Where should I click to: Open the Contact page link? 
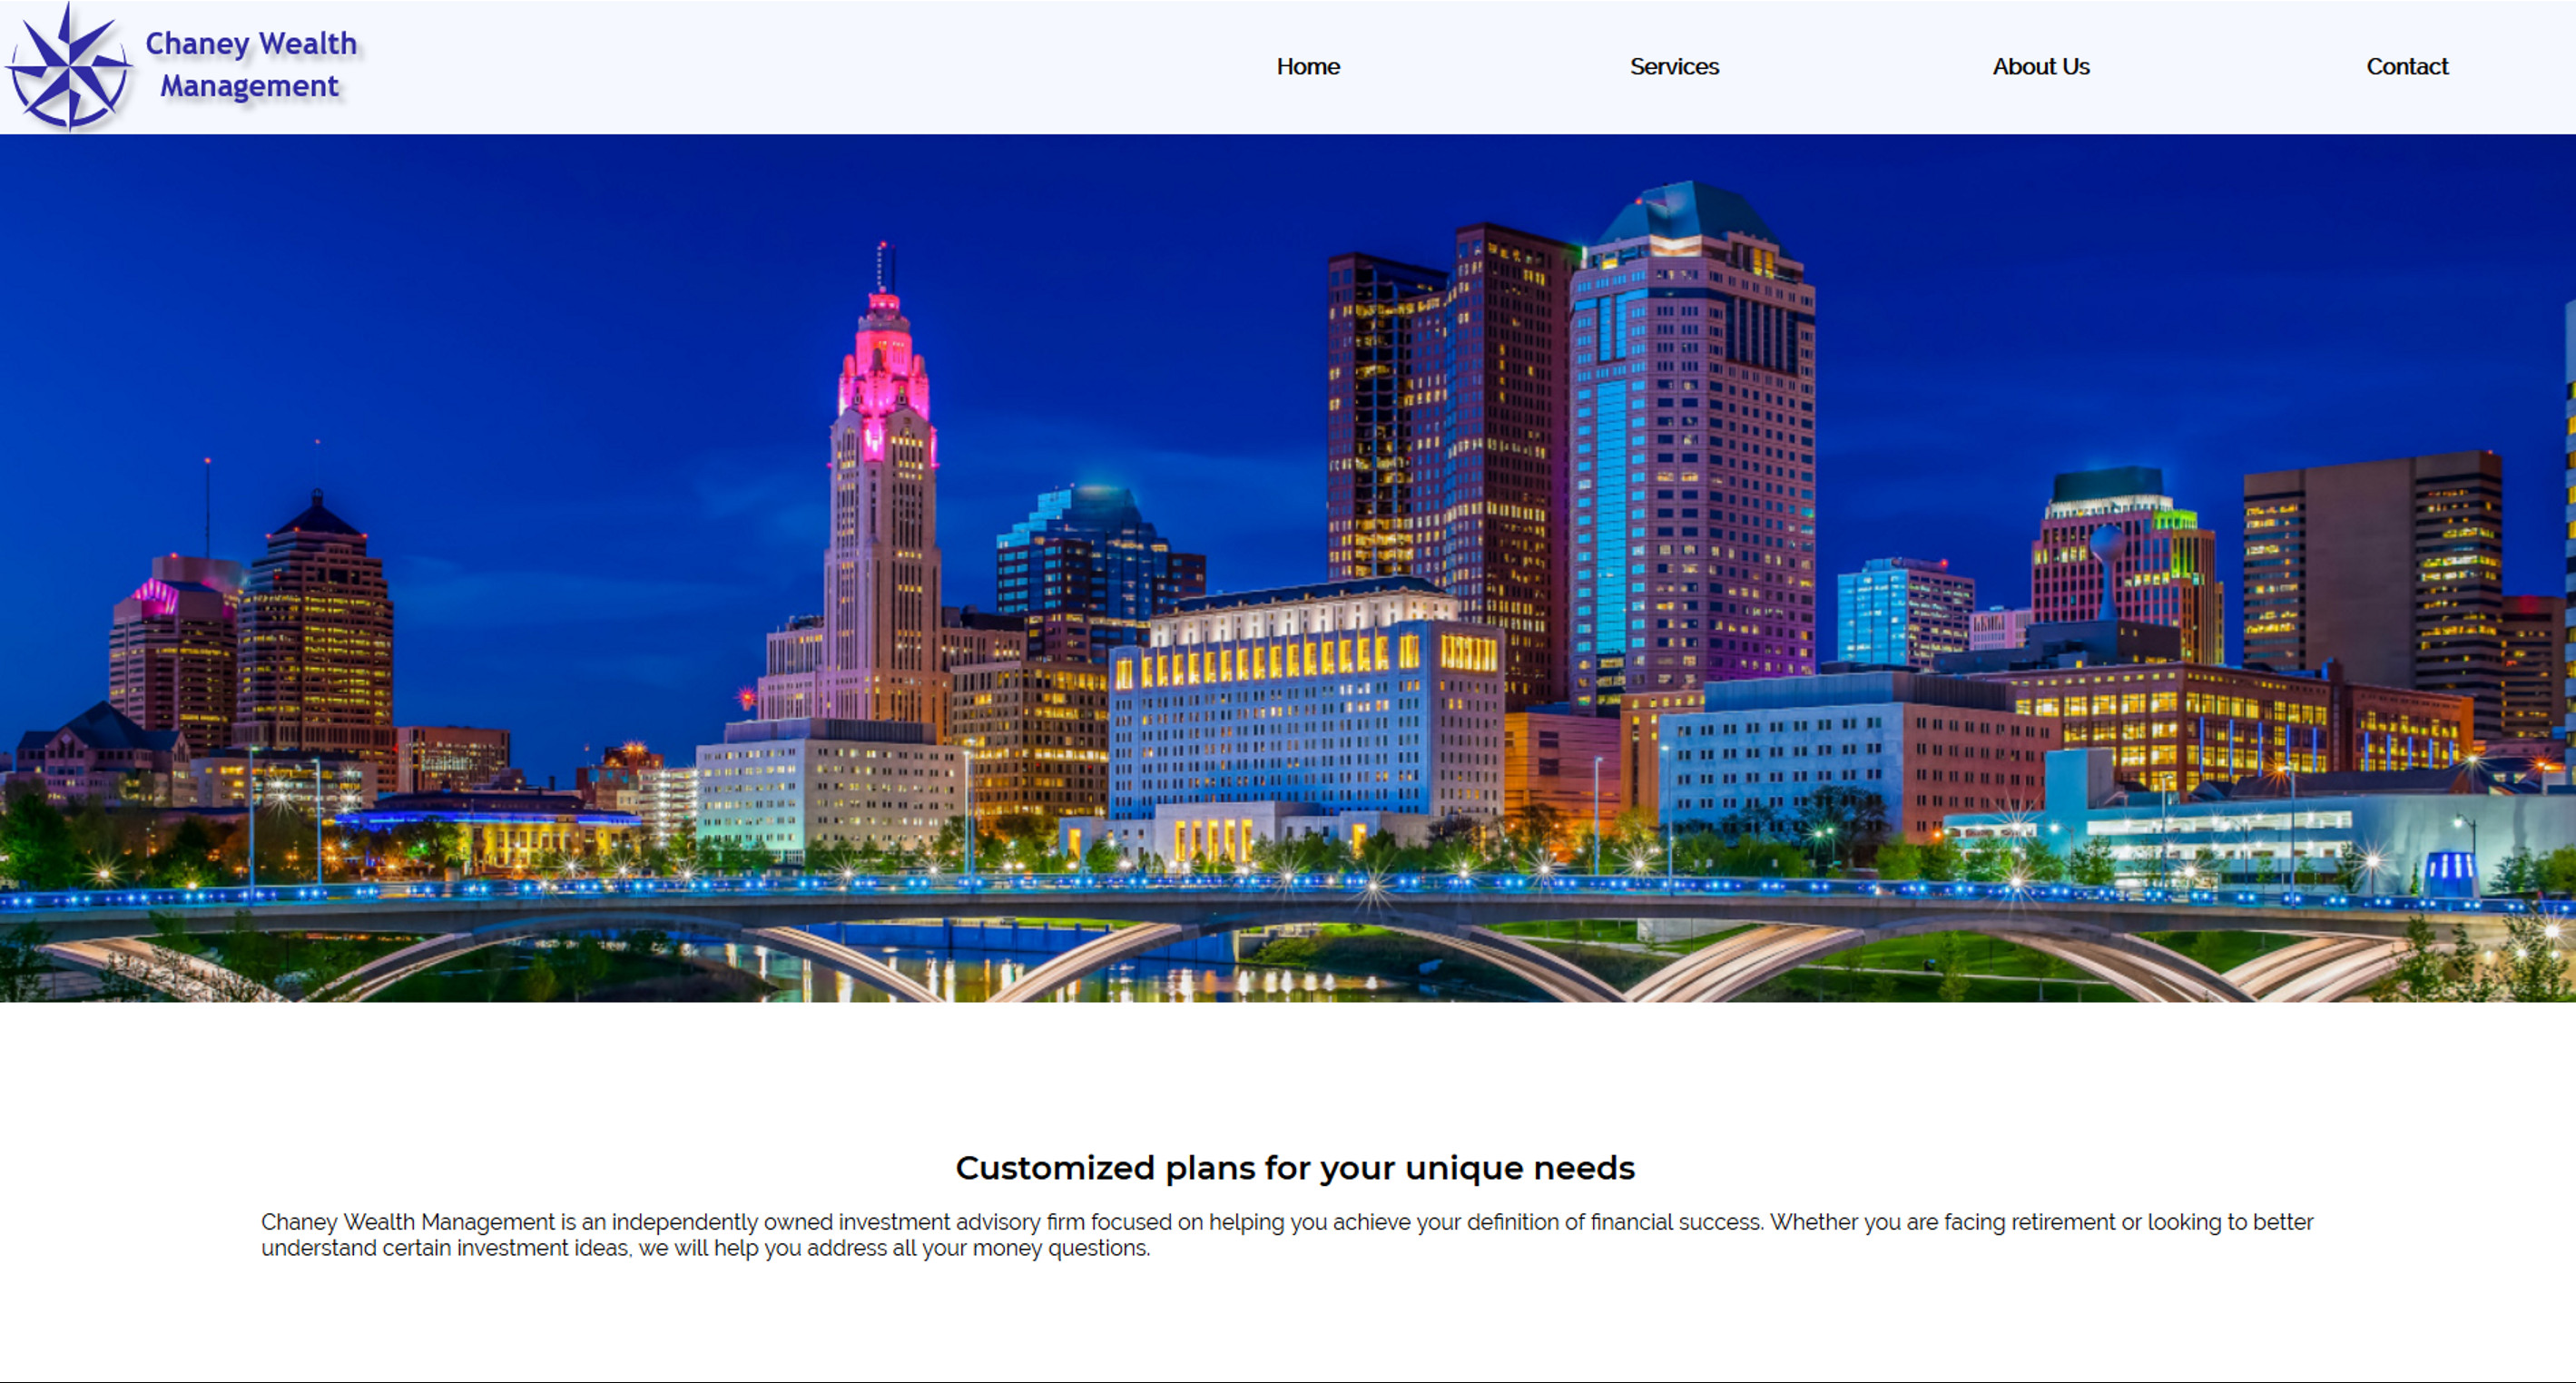(2407, 67)
